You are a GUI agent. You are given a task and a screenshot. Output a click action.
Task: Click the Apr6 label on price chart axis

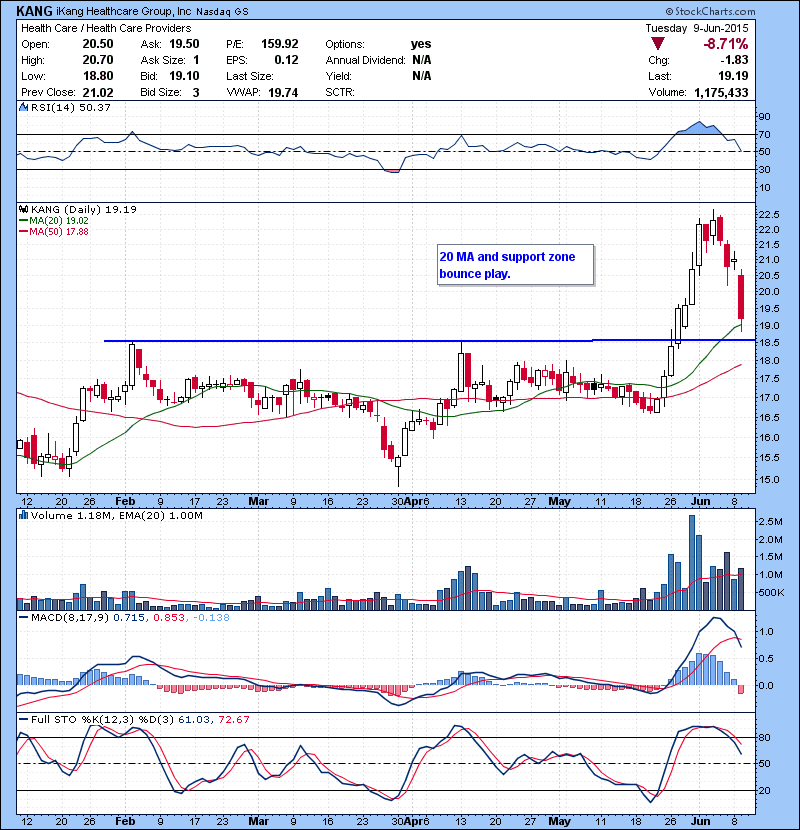[x=416, y=501]
